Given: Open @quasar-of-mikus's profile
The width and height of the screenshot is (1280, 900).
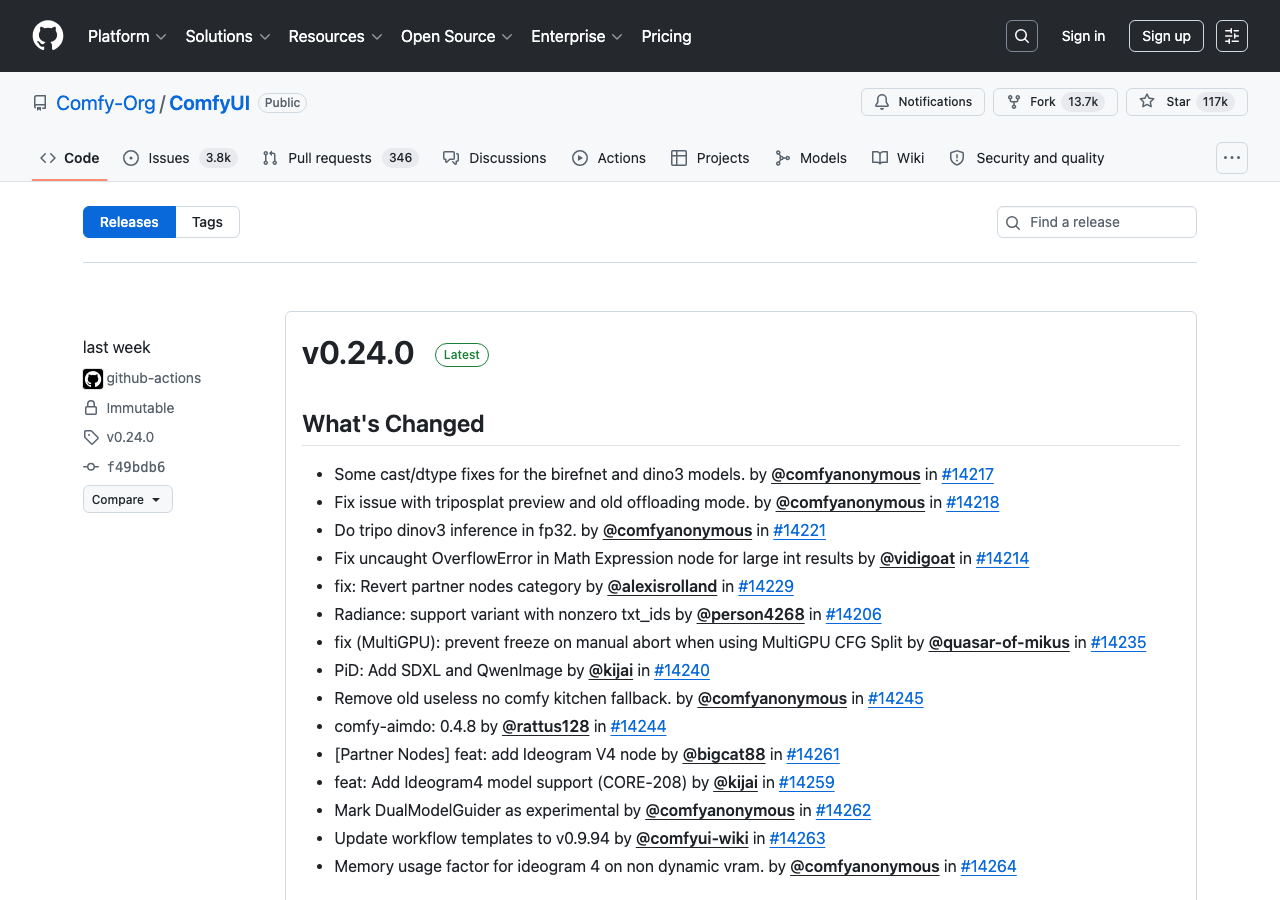Looking at the screenshot, I should click(x=999, y=642).
